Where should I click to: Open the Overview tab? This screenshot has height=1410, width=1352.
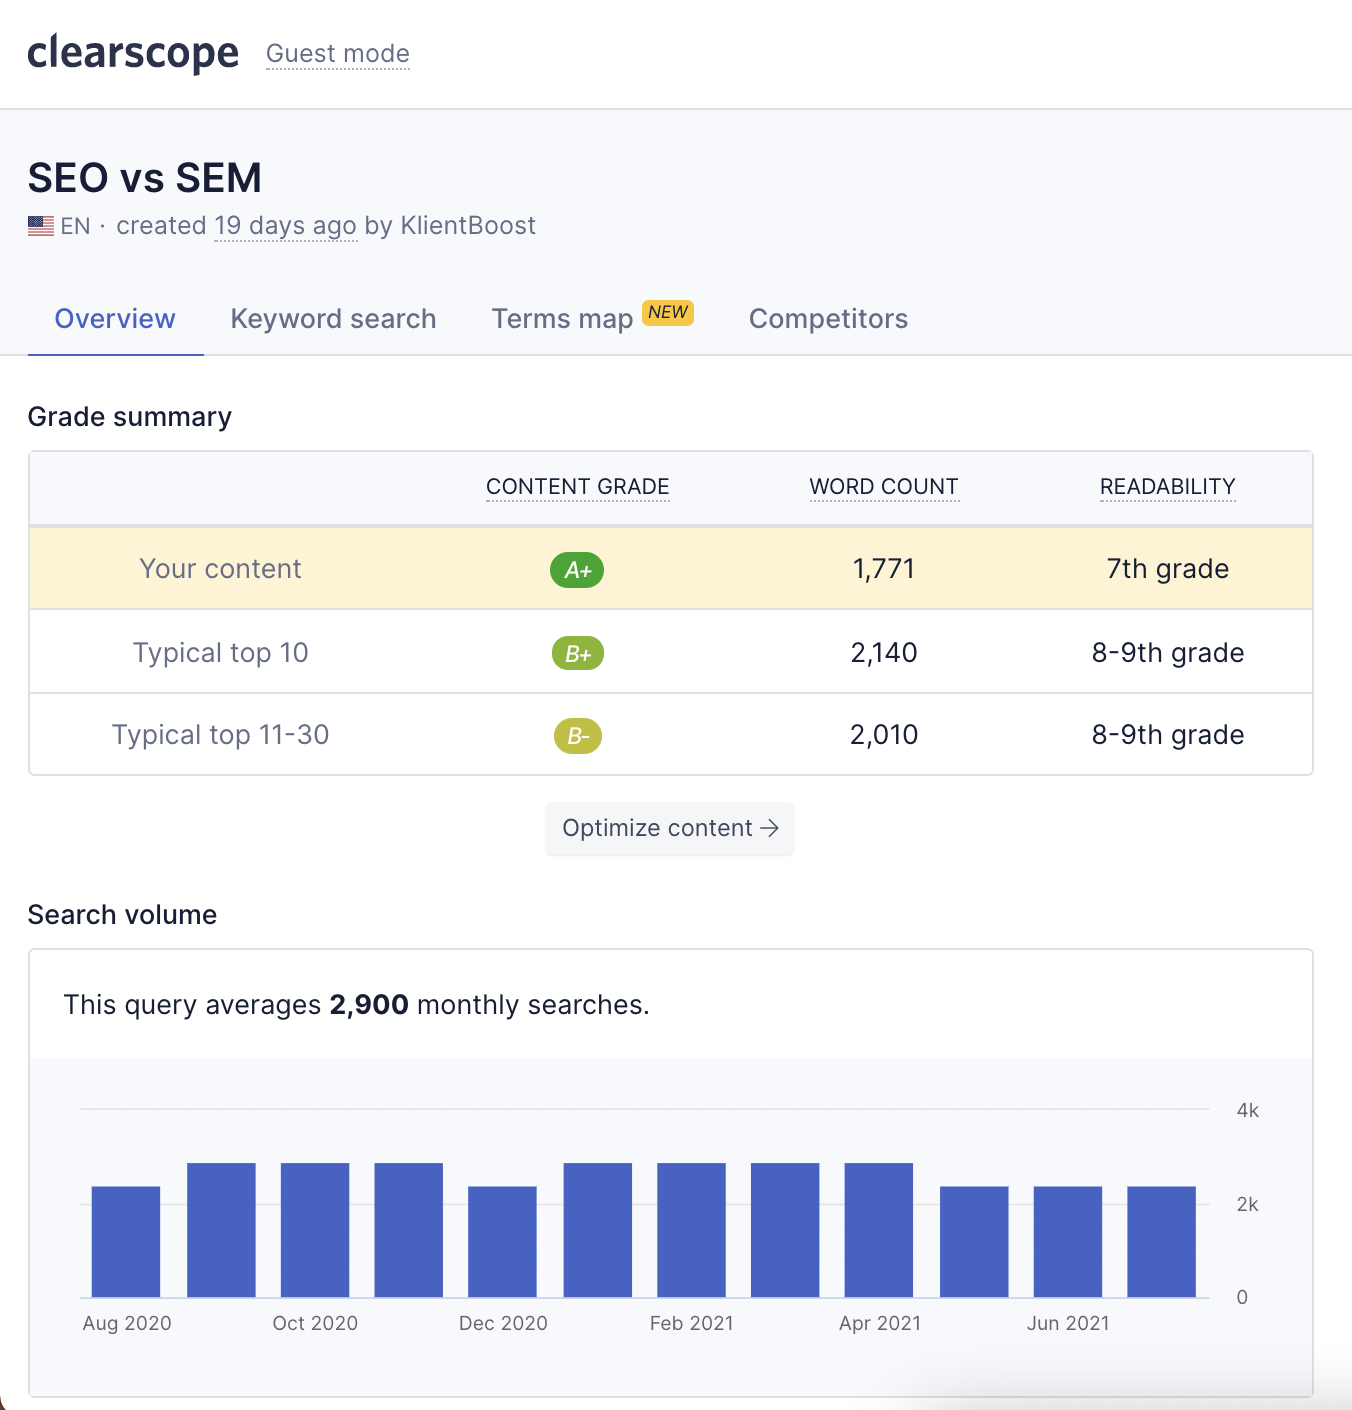[x=115, y=319]
